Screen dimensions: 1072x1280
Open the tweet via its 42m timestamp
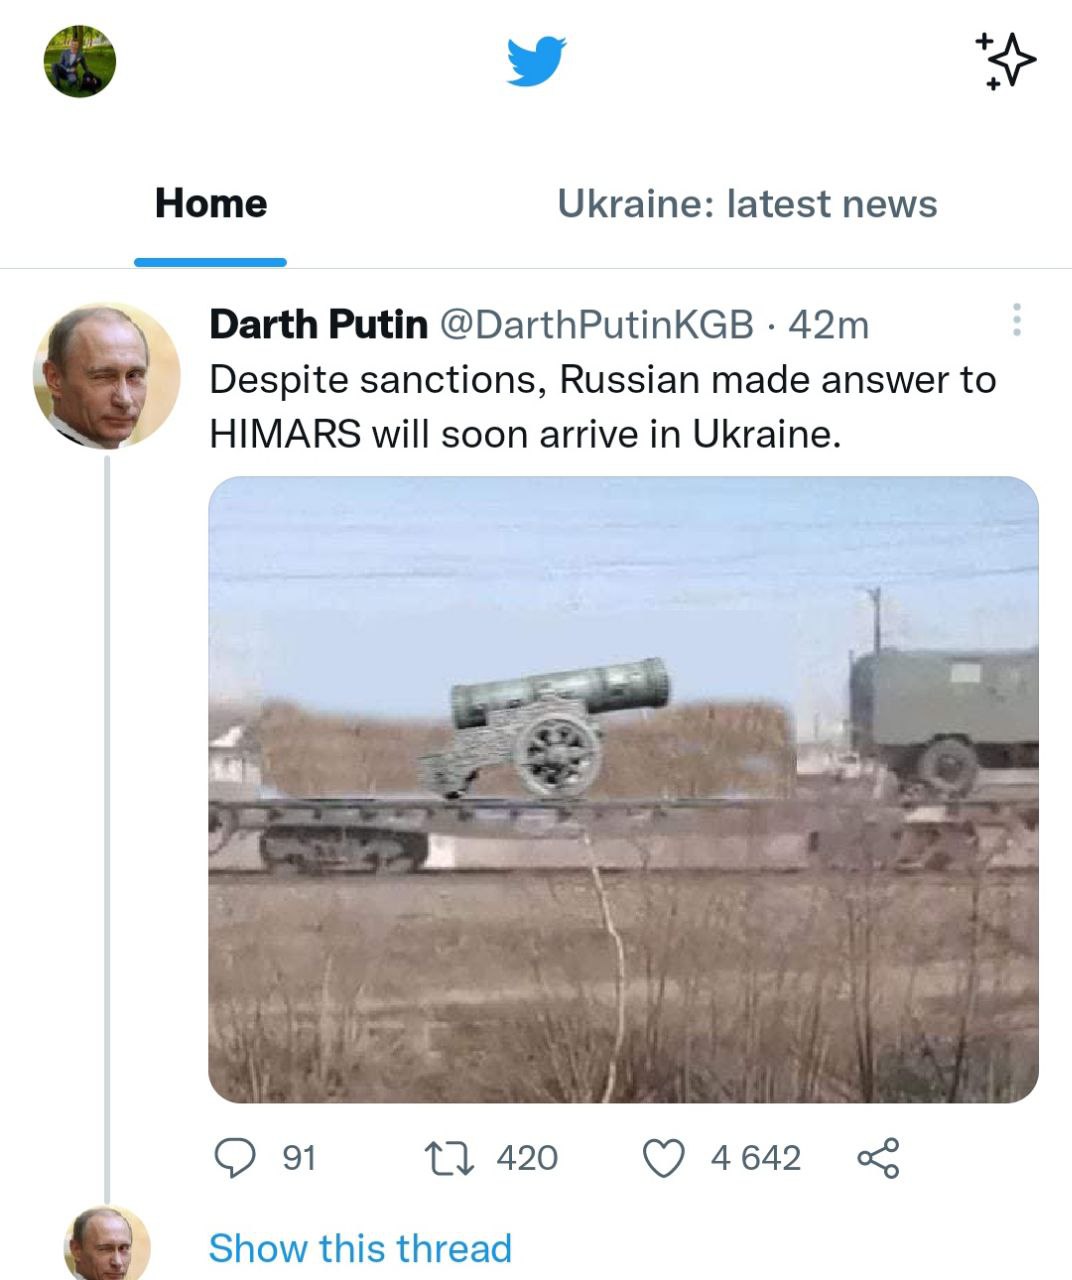(829, 324)
